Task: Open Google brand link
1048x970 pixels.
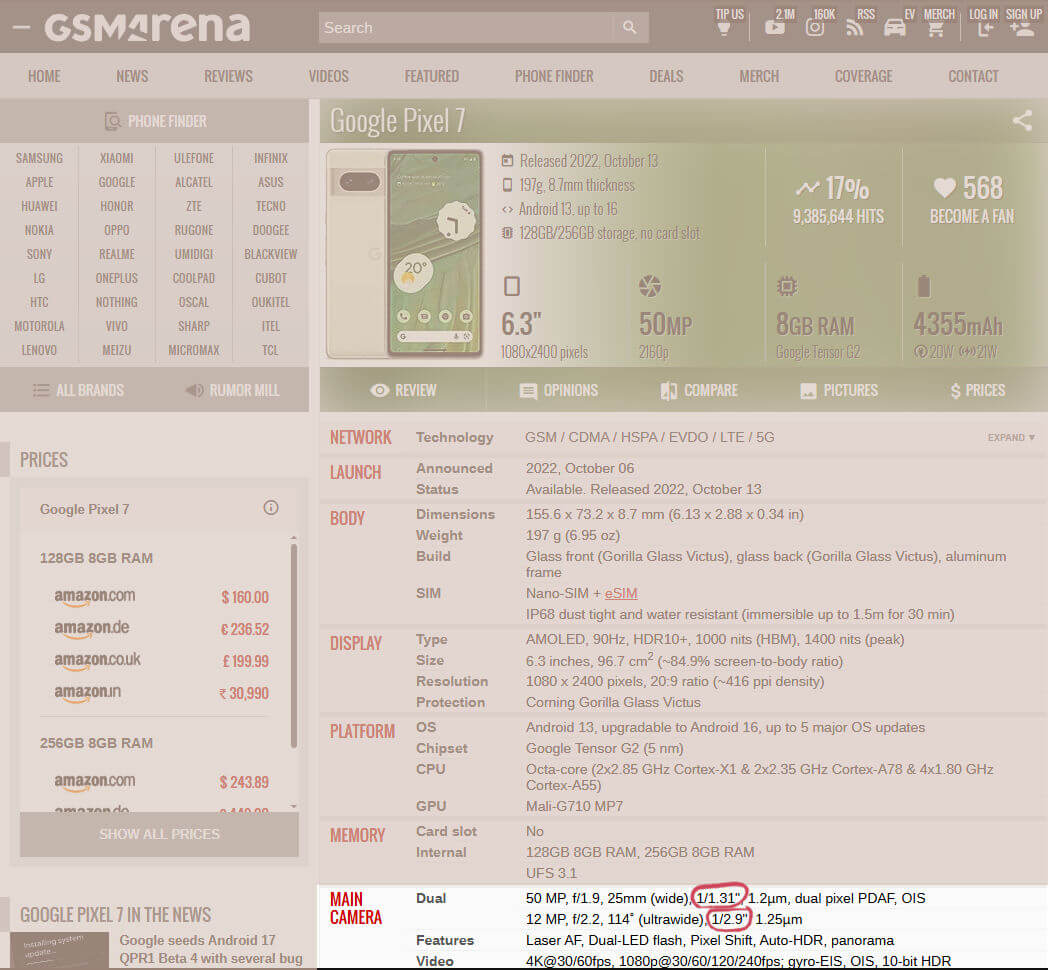Action: pos(117,183)
